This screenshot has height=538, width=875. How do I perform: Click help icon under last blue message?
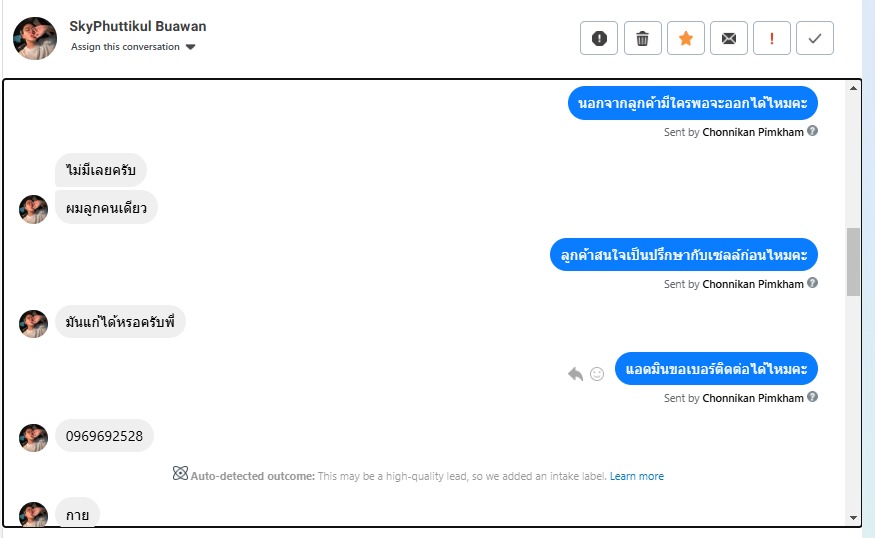(x=813, y=397)
